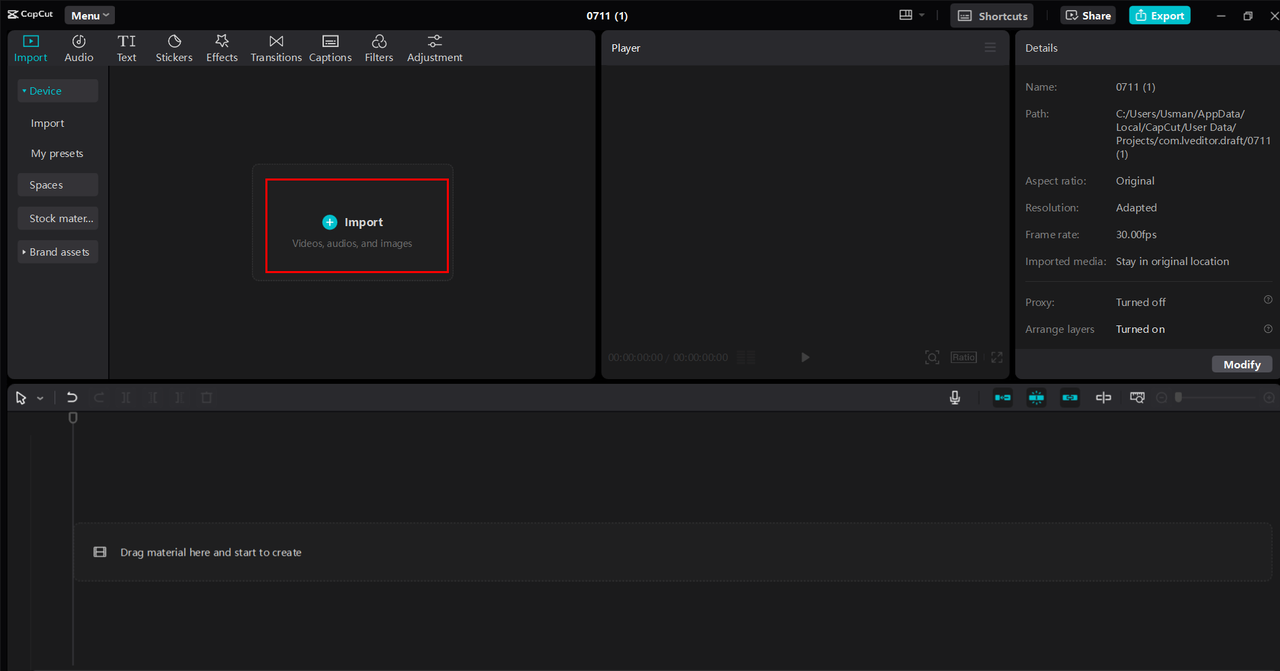This screenshot has height=671, width=1280.
Task: Click the player timecode display
Action: (x=668, y=357)
